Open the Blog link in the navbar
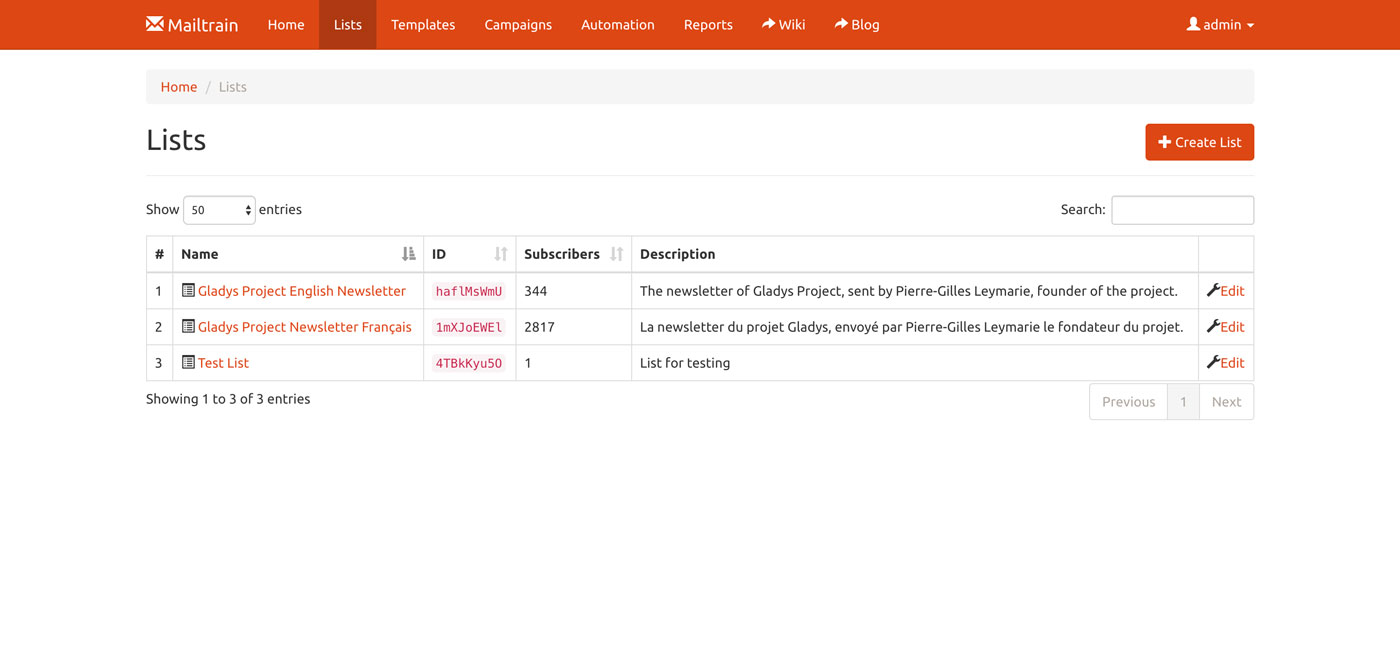1400x658 pixels. (857, 24)
